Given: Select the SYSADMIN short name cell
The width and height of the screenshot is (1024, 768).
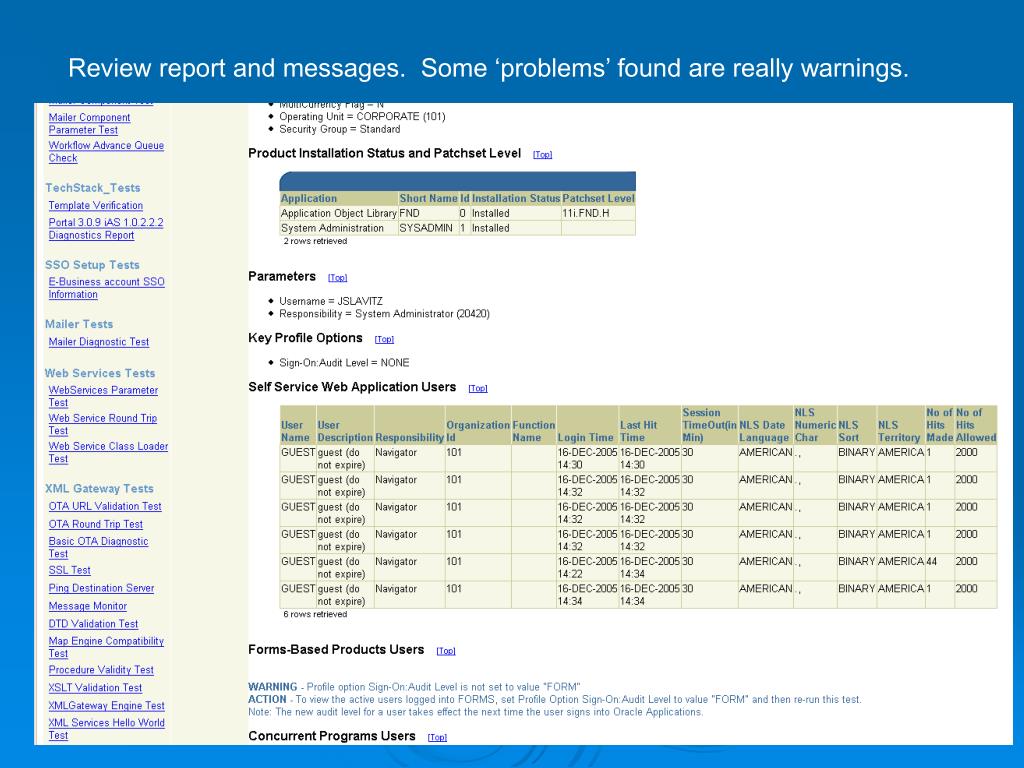Looking at the screenshot, I should [x=426, y=229].
